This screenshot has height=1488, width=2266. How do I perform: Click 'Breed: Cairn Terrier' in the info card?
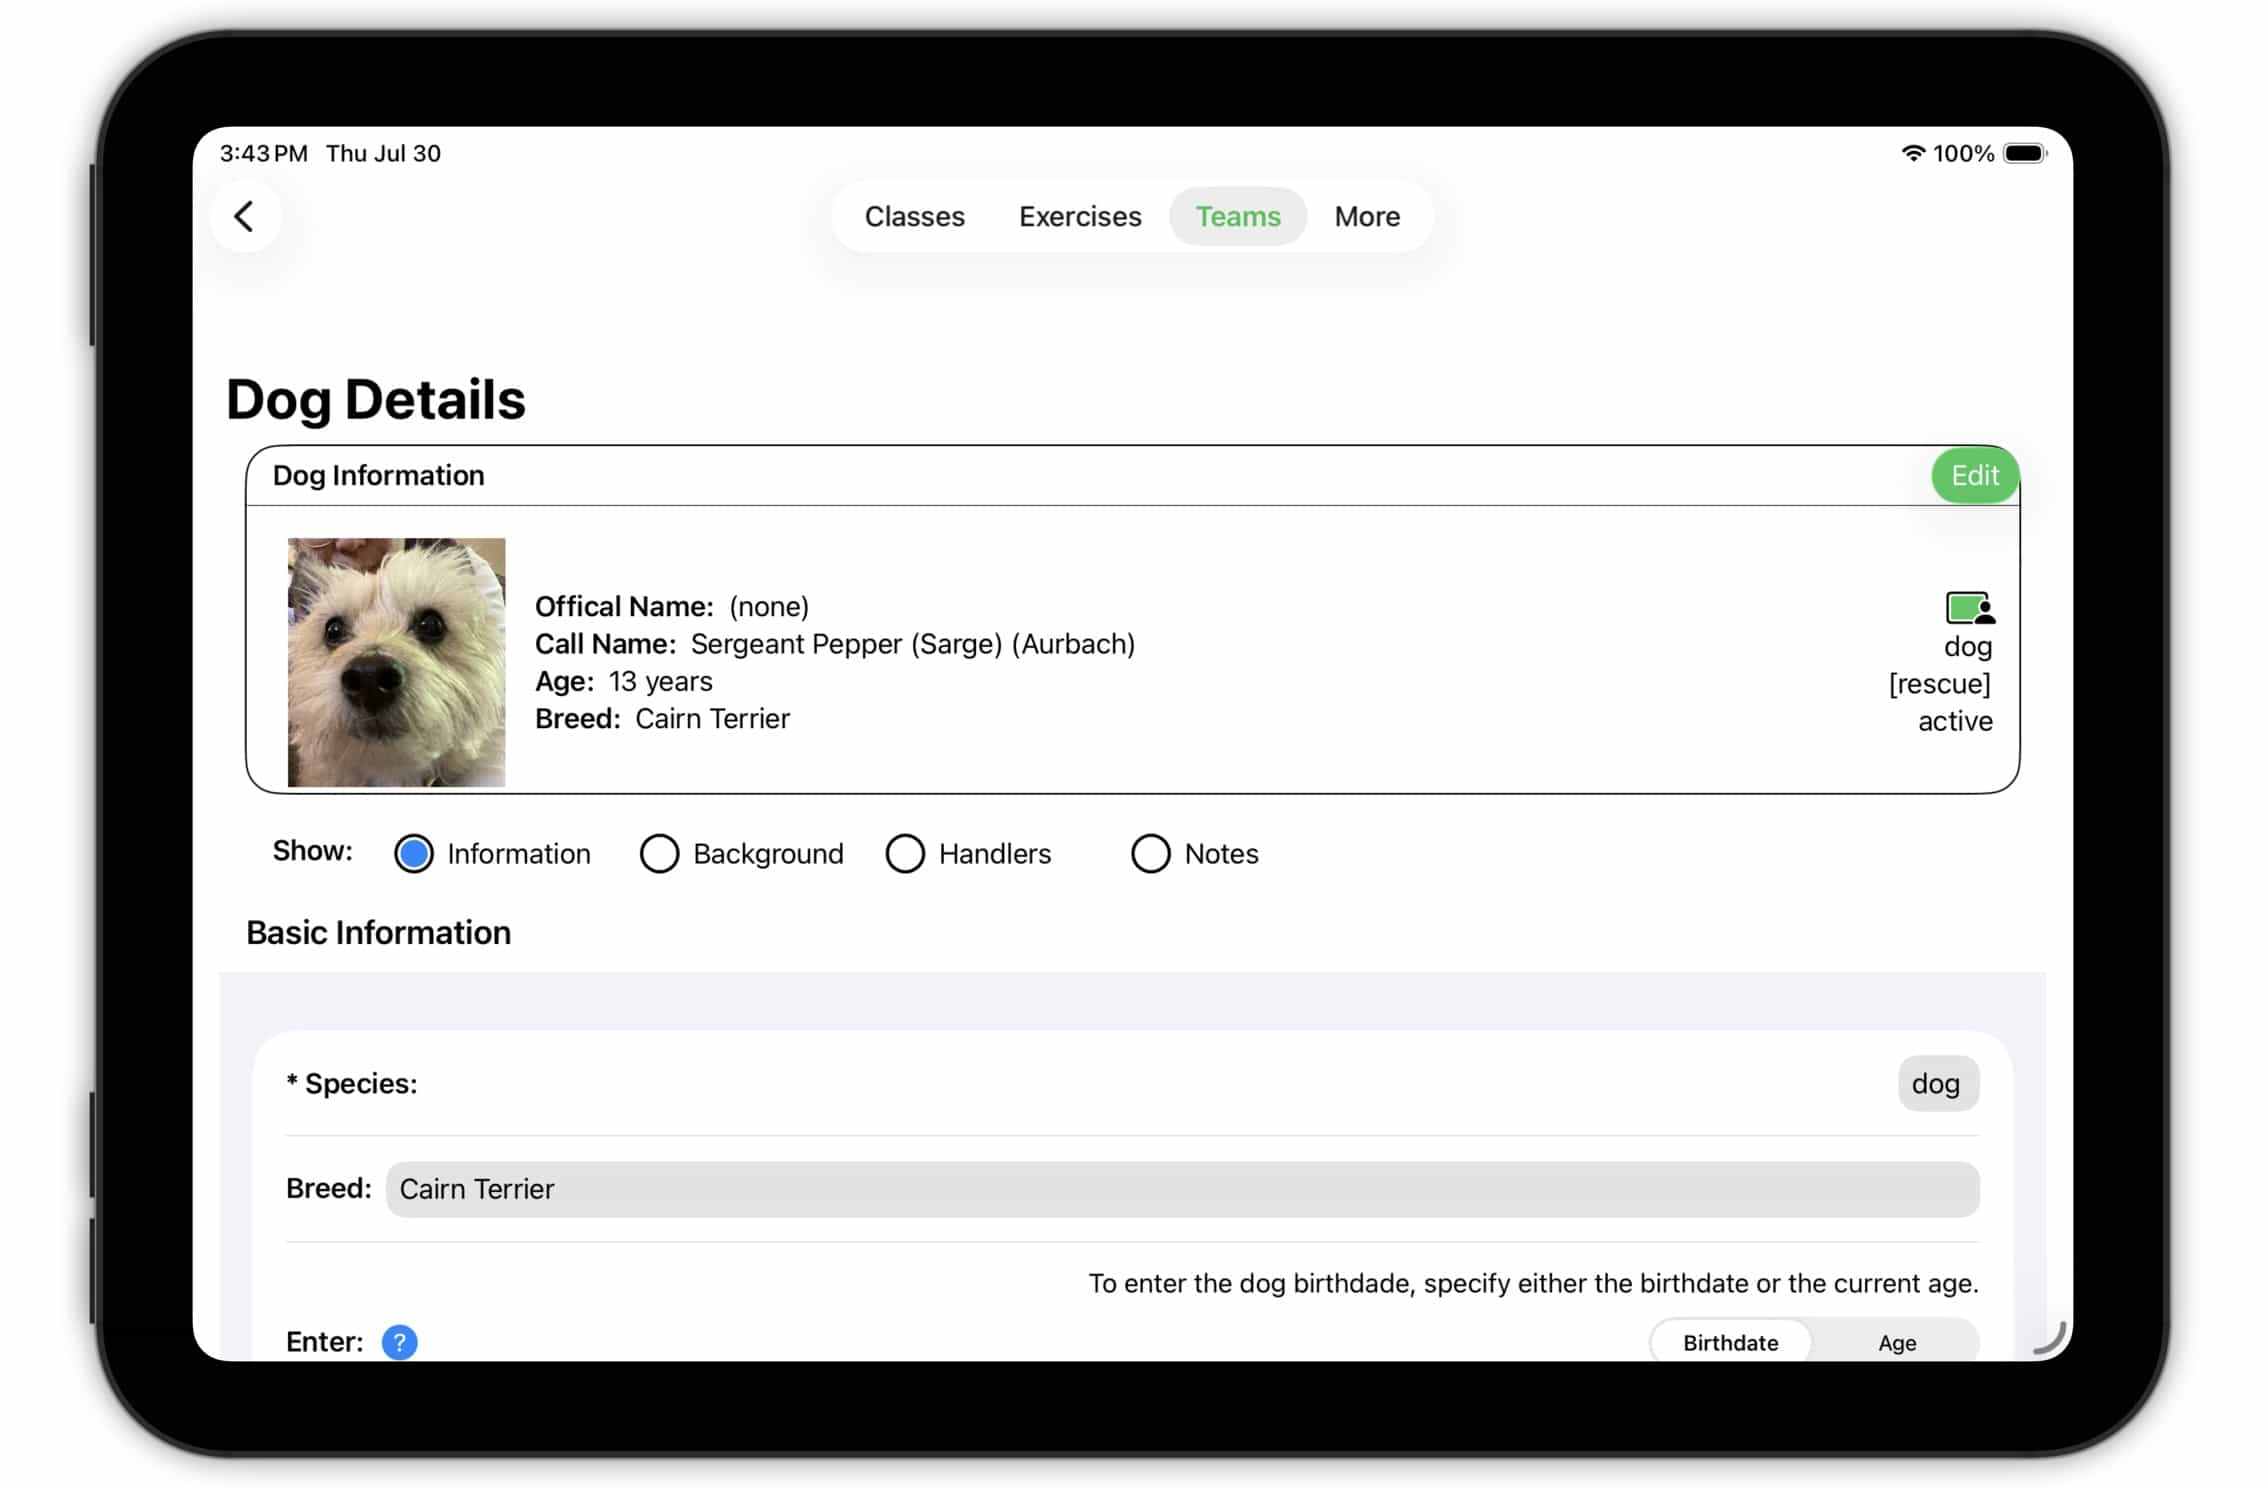point(662,719)
